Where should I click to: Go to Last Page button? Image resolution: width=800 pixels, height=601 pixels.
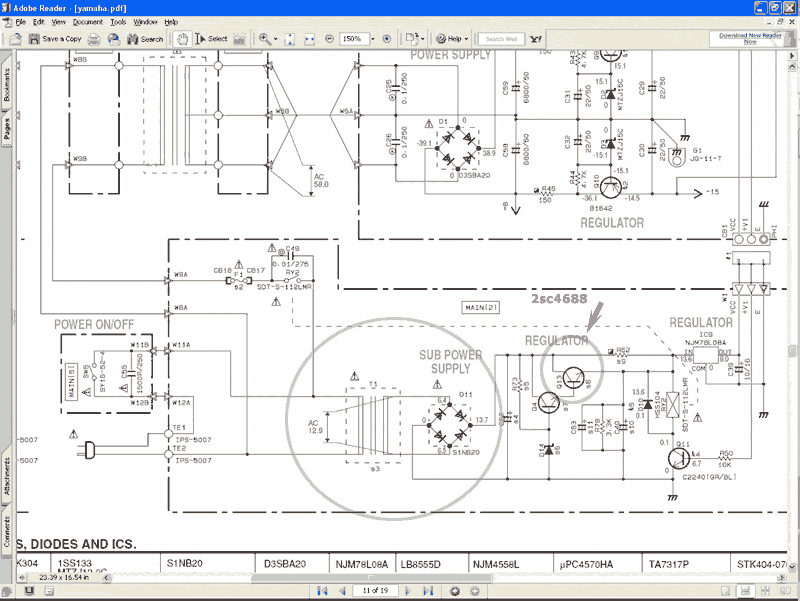428,591
